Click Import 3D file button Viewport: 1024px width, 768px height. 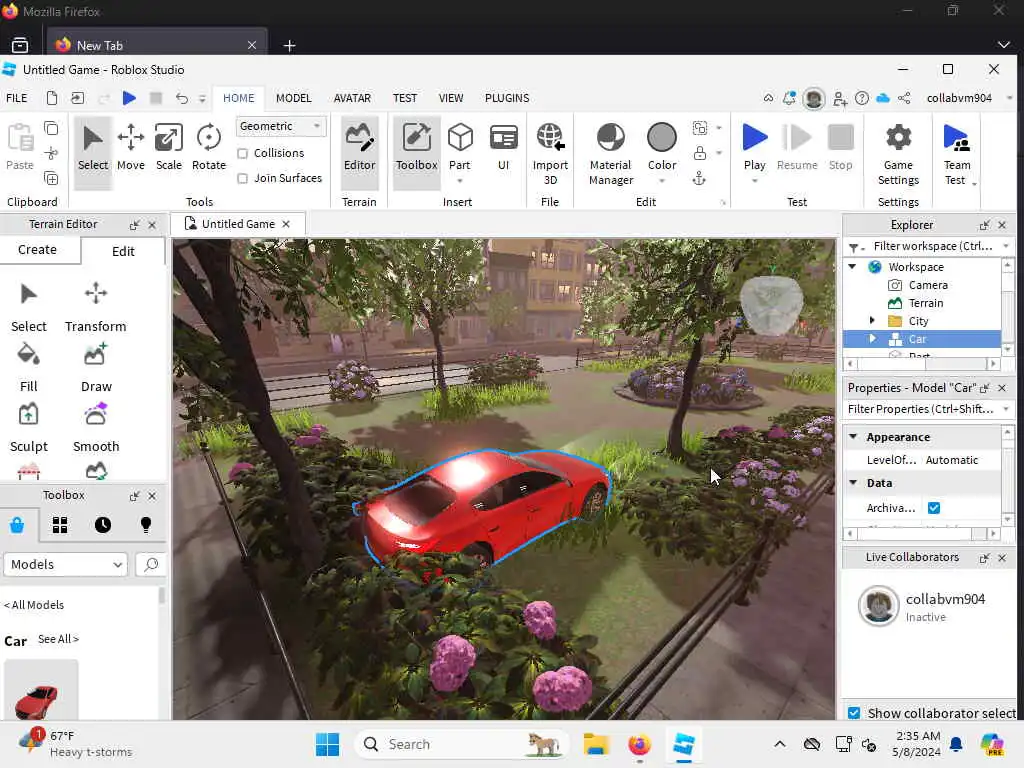point(550,154)
